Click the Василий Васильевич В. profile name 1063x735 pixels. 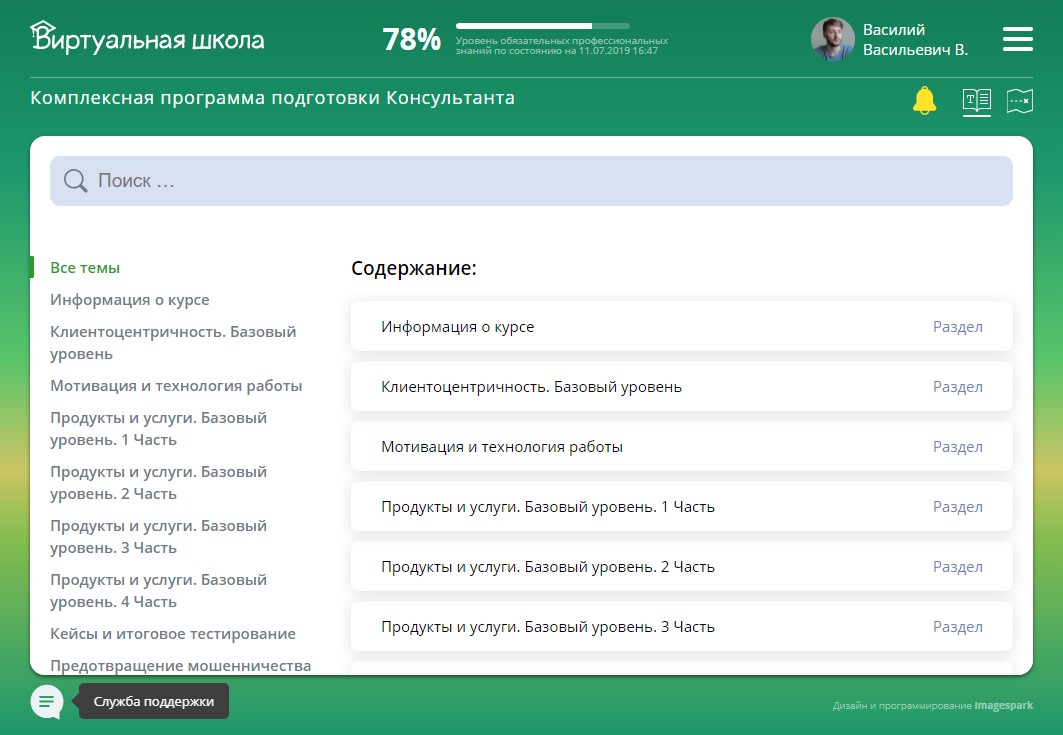pos(915,39)
